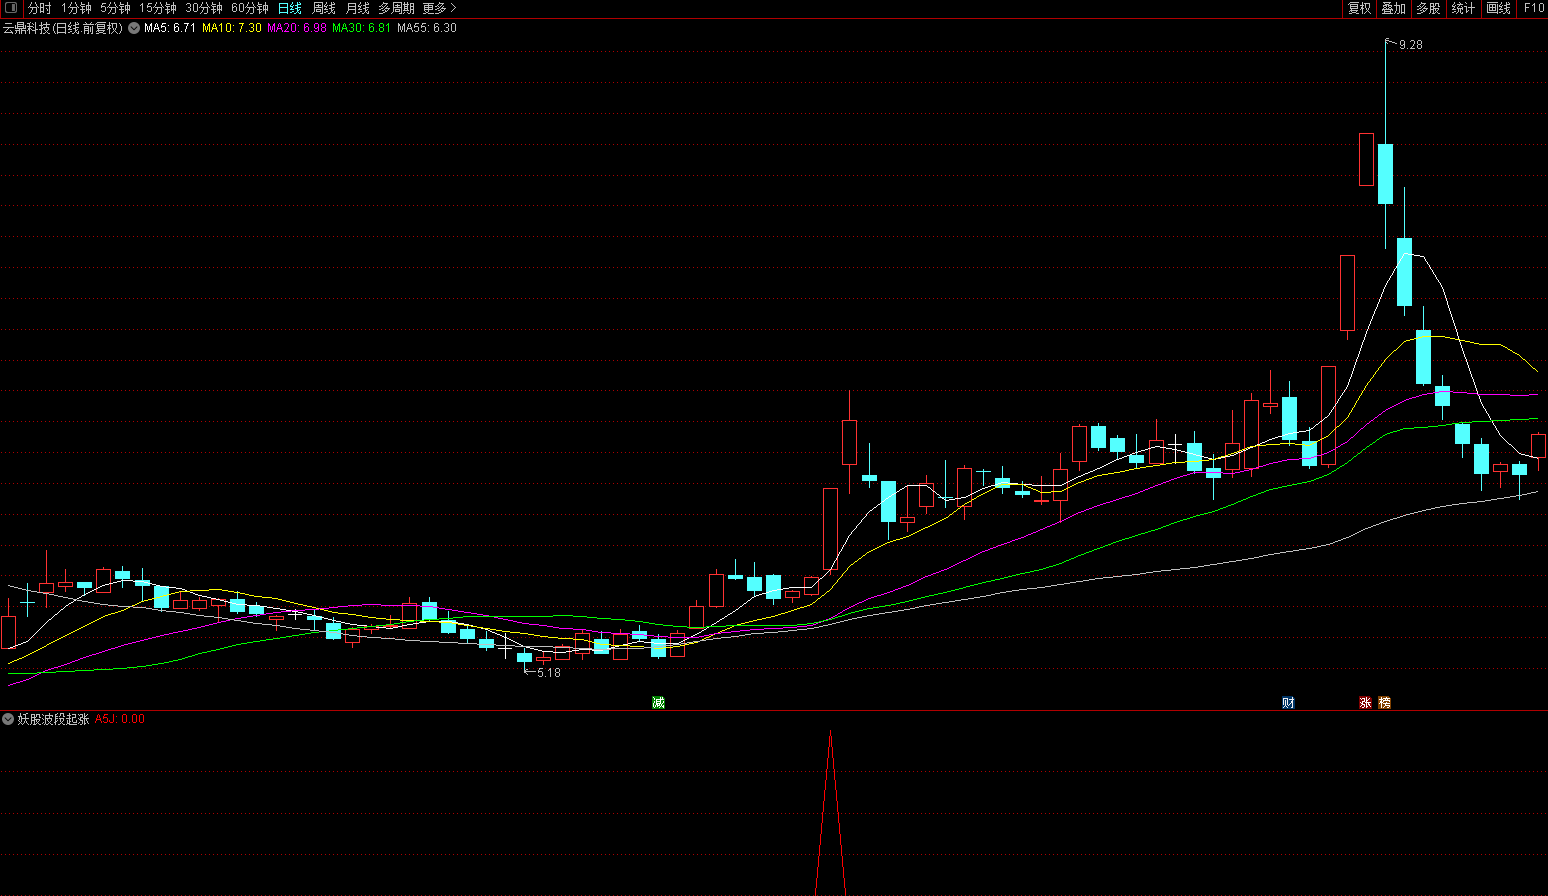Click the 5.18 low price label

click(549, 673)
